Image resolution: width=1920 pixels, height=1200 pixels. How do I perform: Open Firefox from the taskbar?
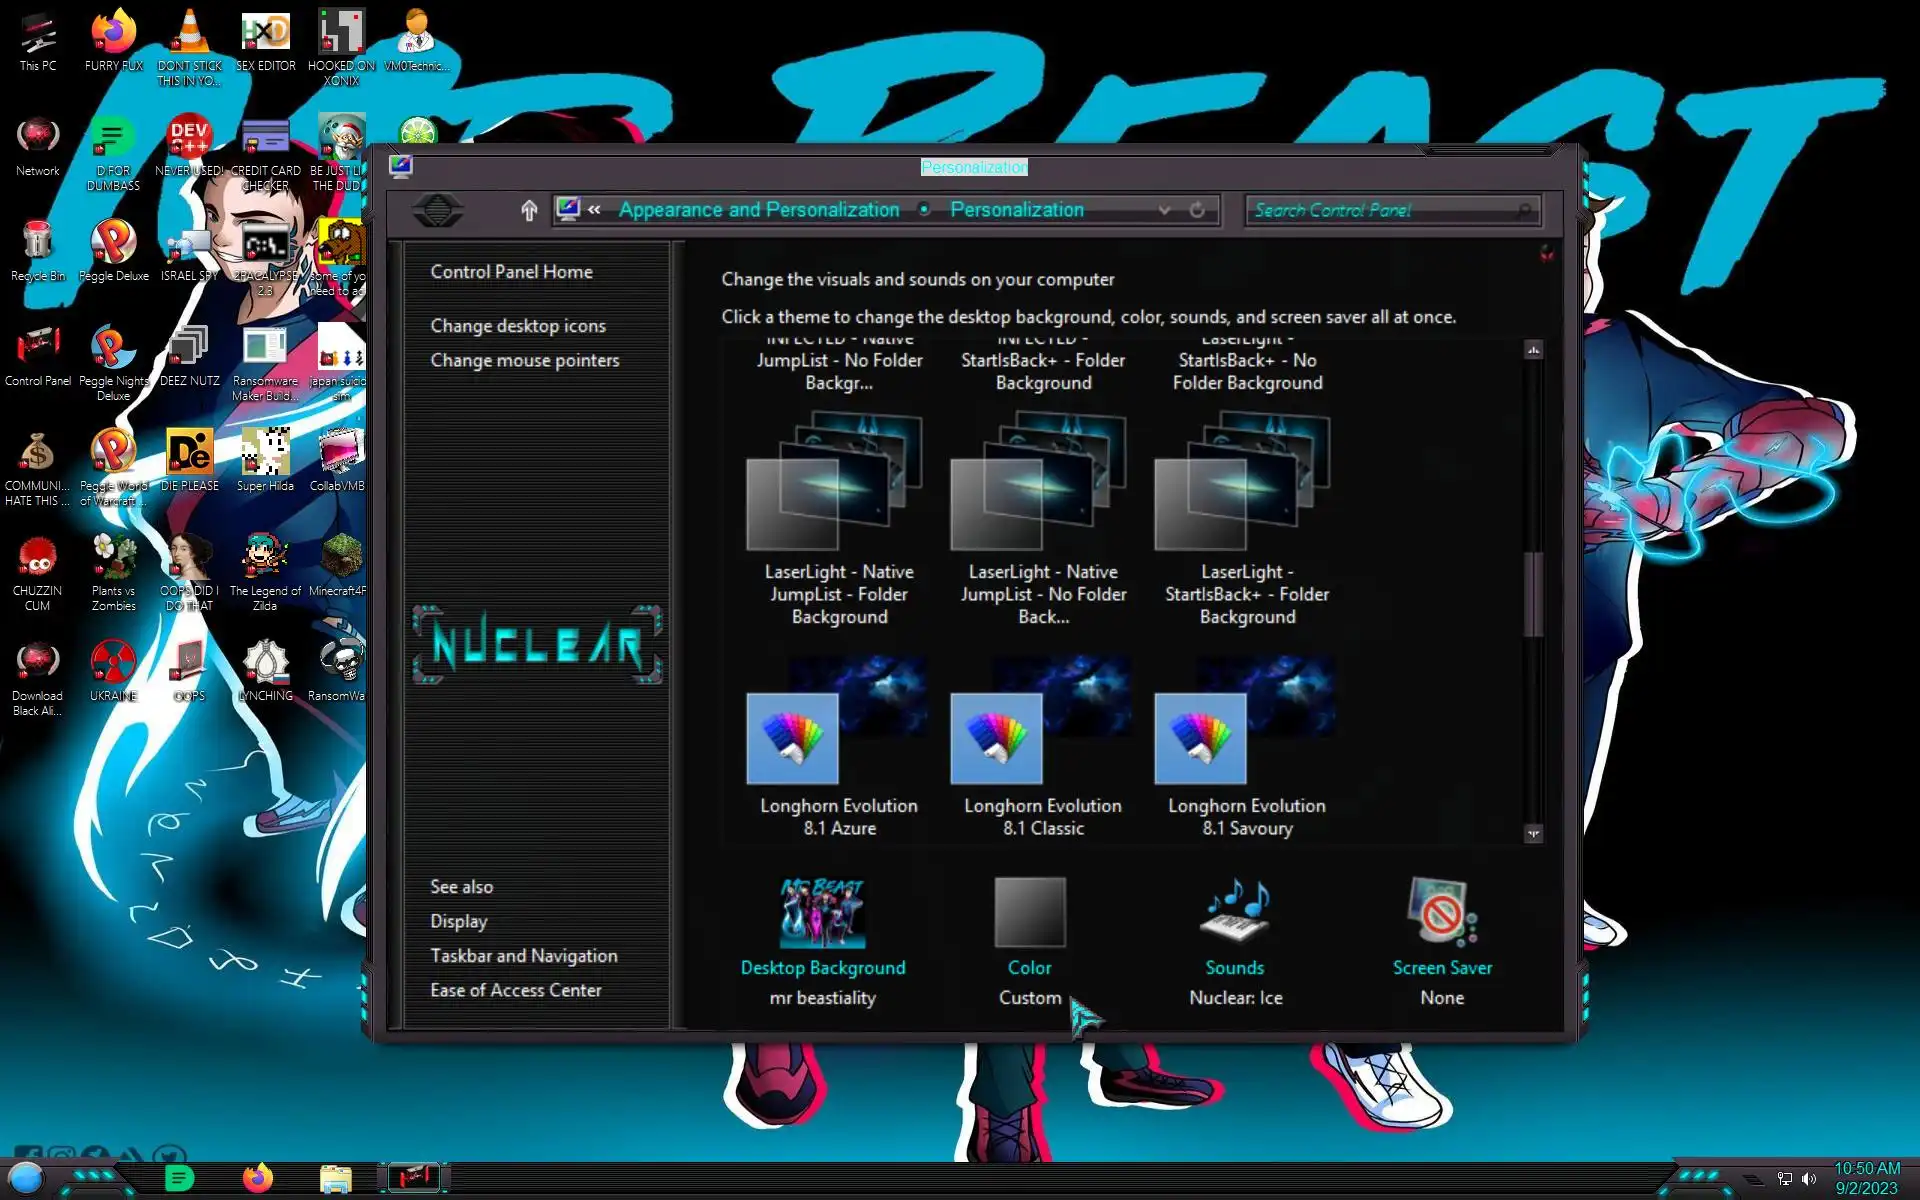258,1178
